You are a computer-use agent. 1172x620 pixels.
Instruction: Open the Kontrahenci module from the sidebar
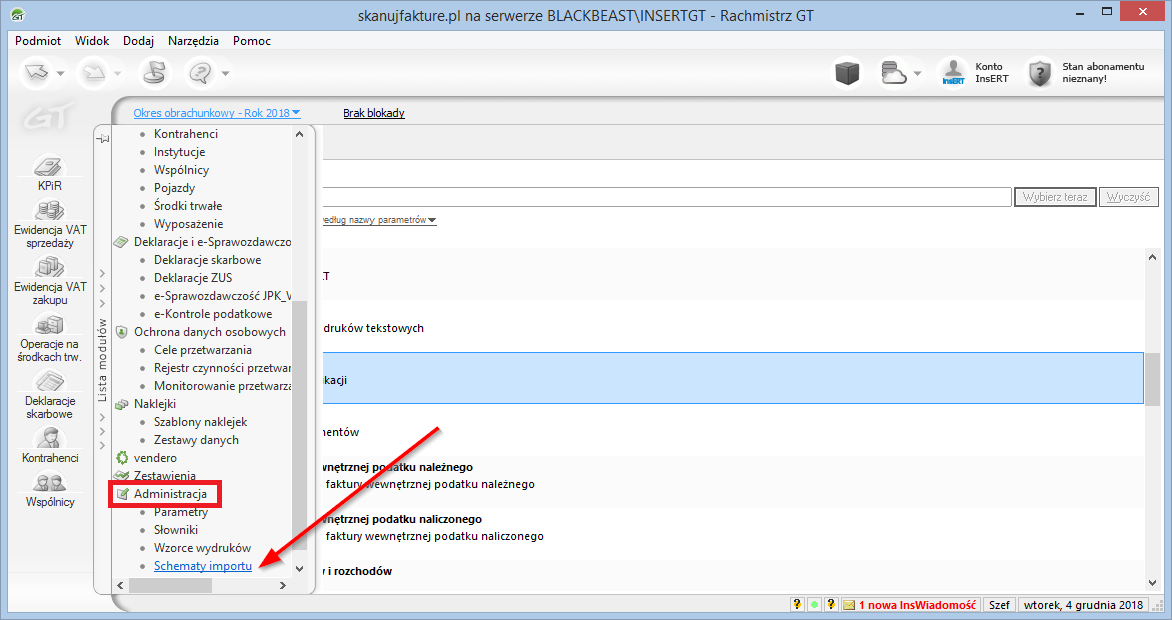click(50, 442)
